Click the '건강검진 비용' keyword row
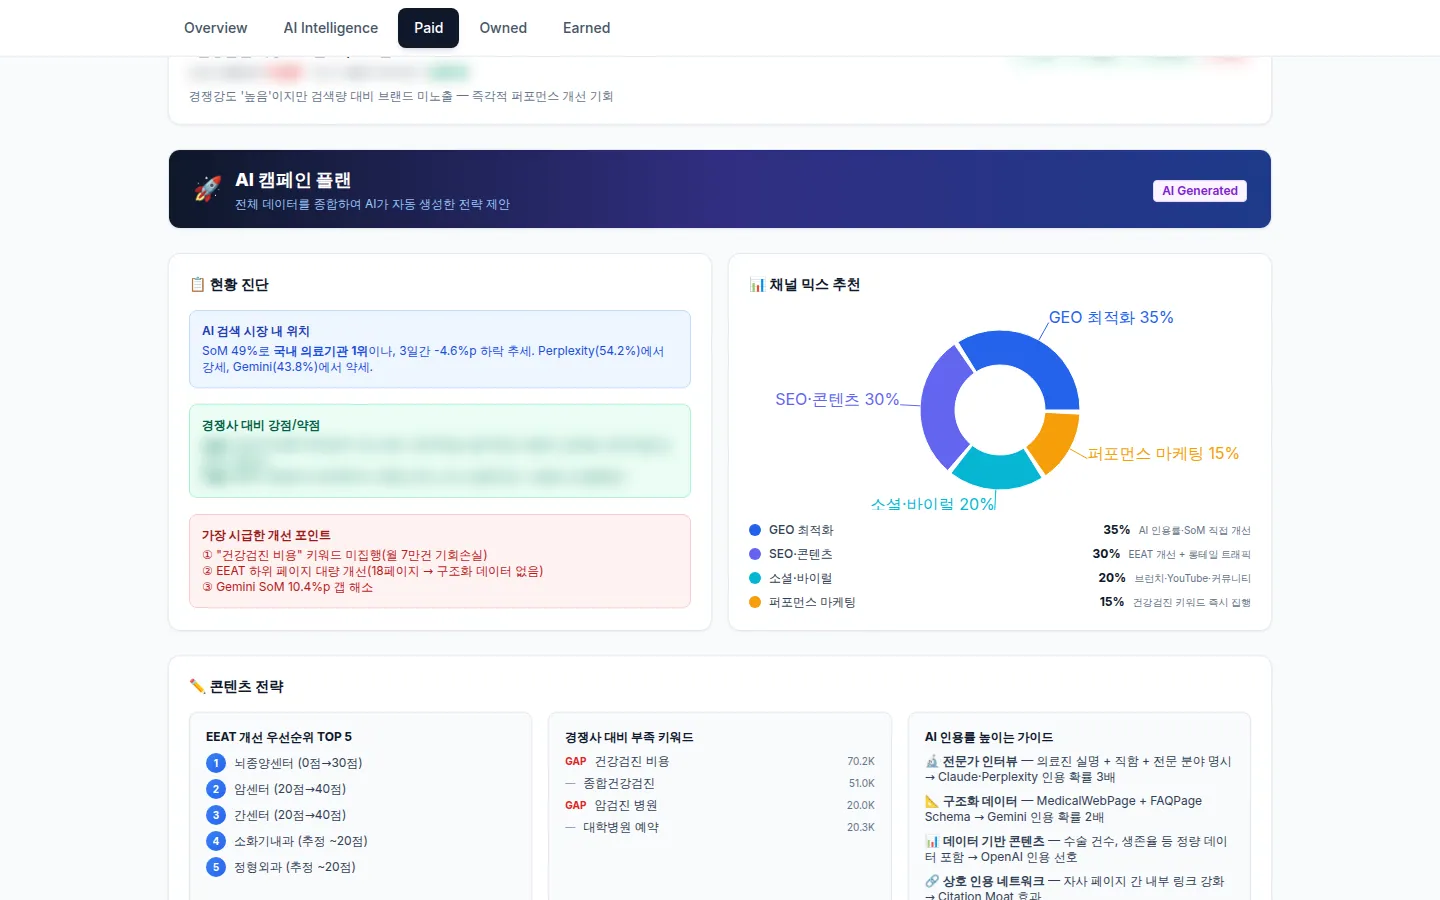 pos(720,761)
